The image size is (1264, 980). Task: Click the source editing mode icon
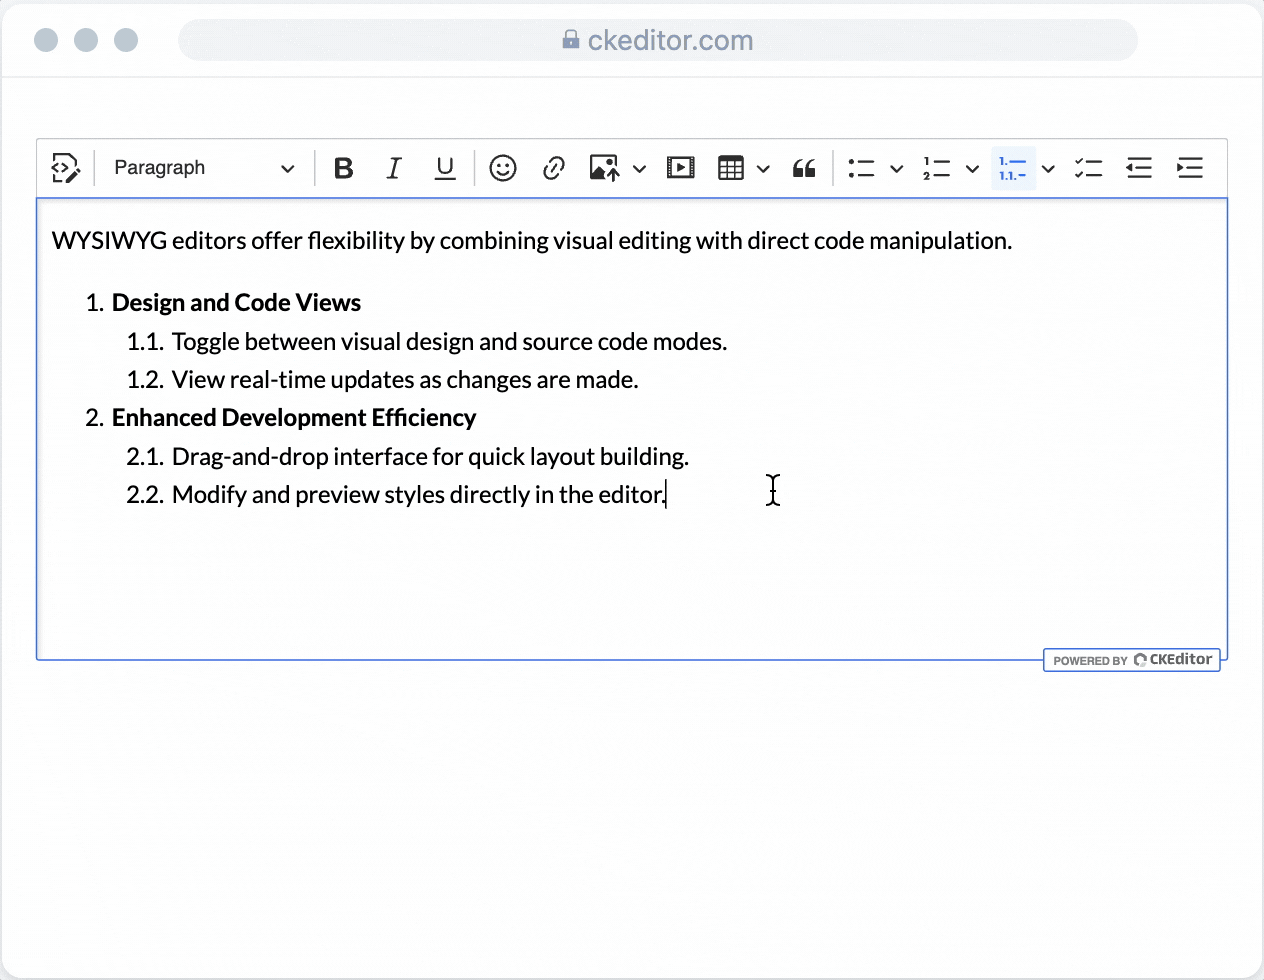click(65, 168)
